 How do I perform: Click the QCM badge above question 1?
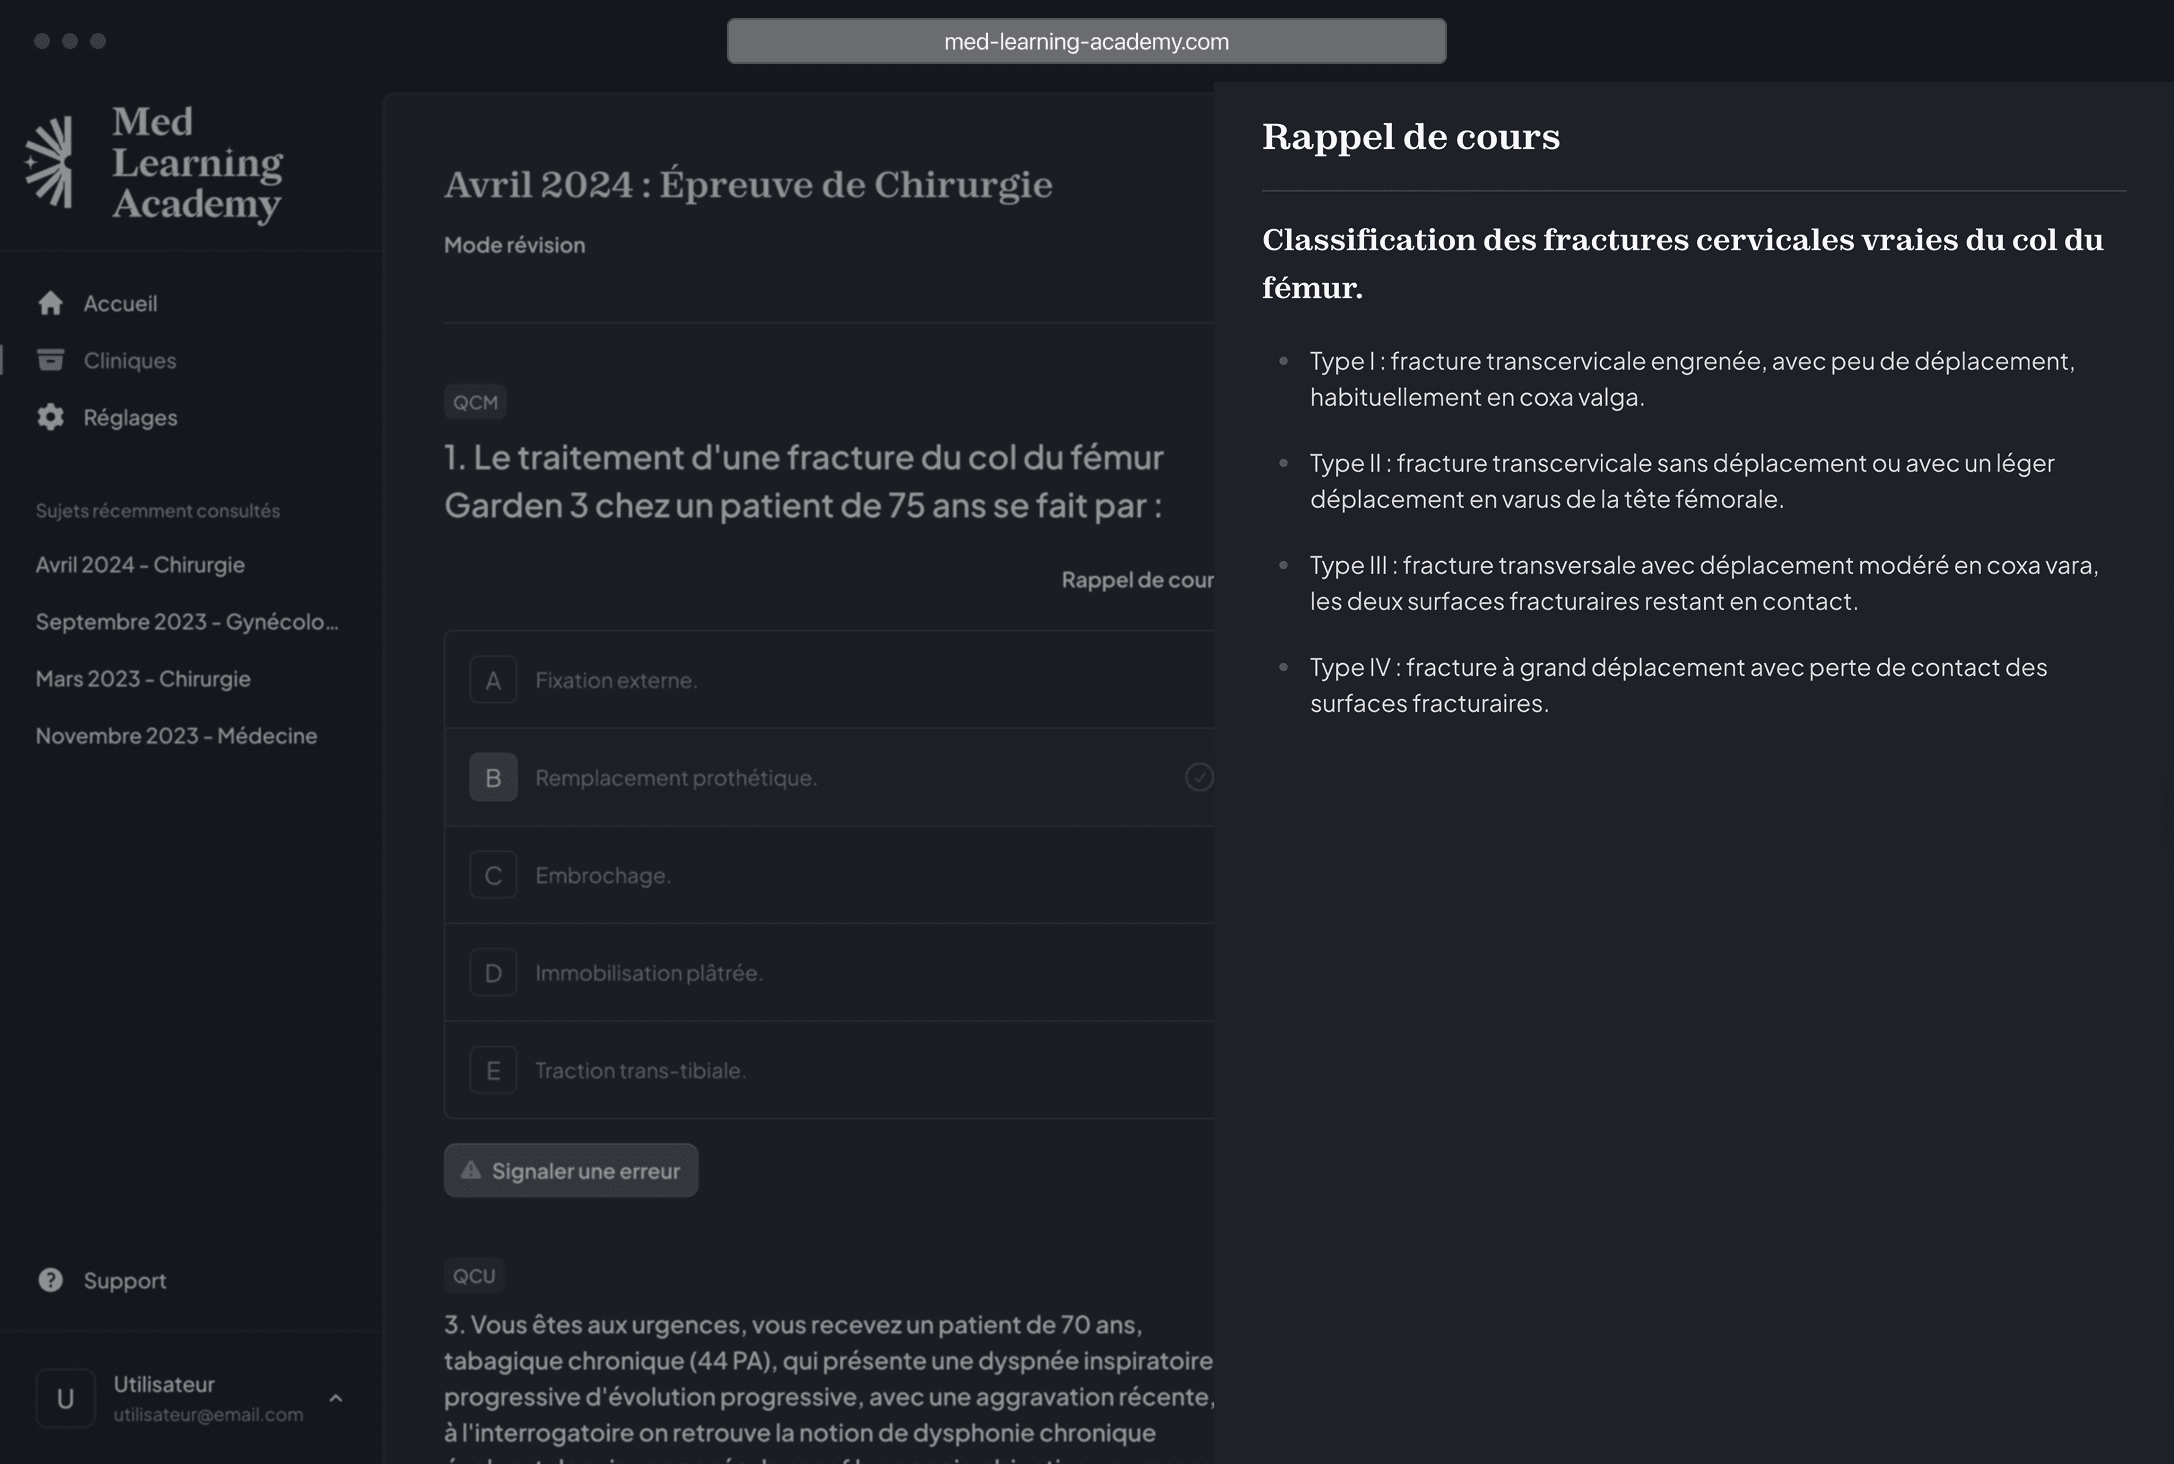click(x=476, y=401)
